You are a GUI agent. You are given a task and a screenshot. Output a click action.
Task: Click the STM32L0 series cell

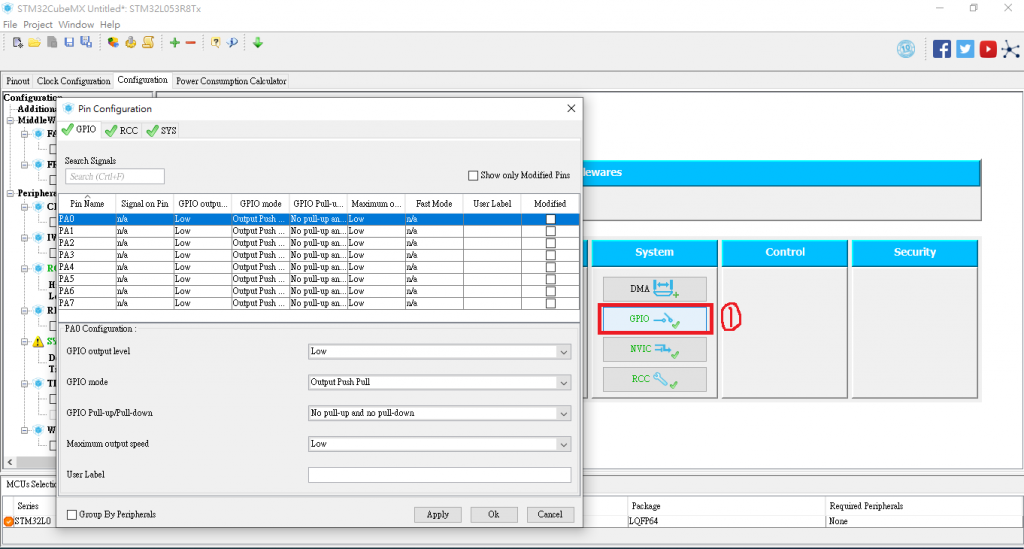(x=32, y=521)
